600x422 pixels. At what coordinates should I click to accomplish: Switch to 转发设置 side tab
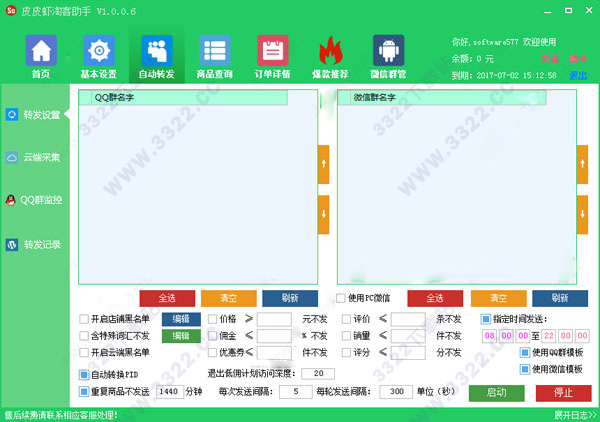point(42,115)
